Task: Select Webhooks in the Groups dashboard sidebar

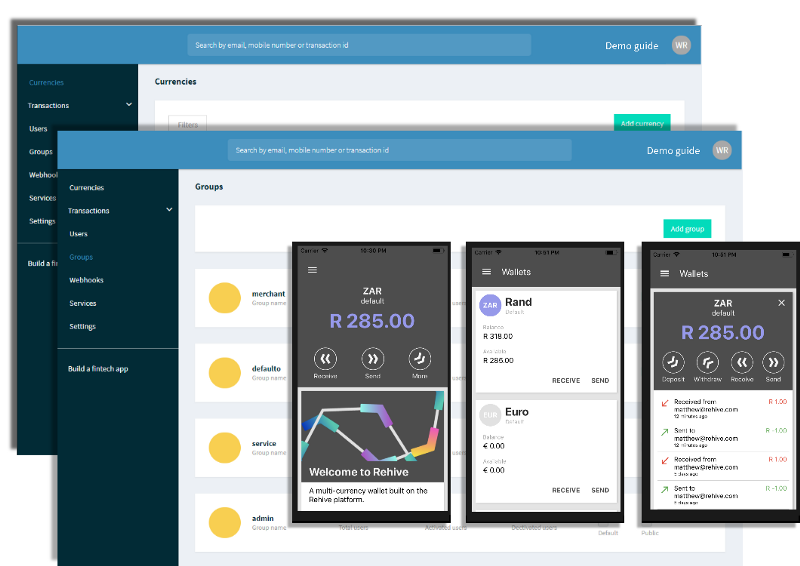Action: point(86,280)
